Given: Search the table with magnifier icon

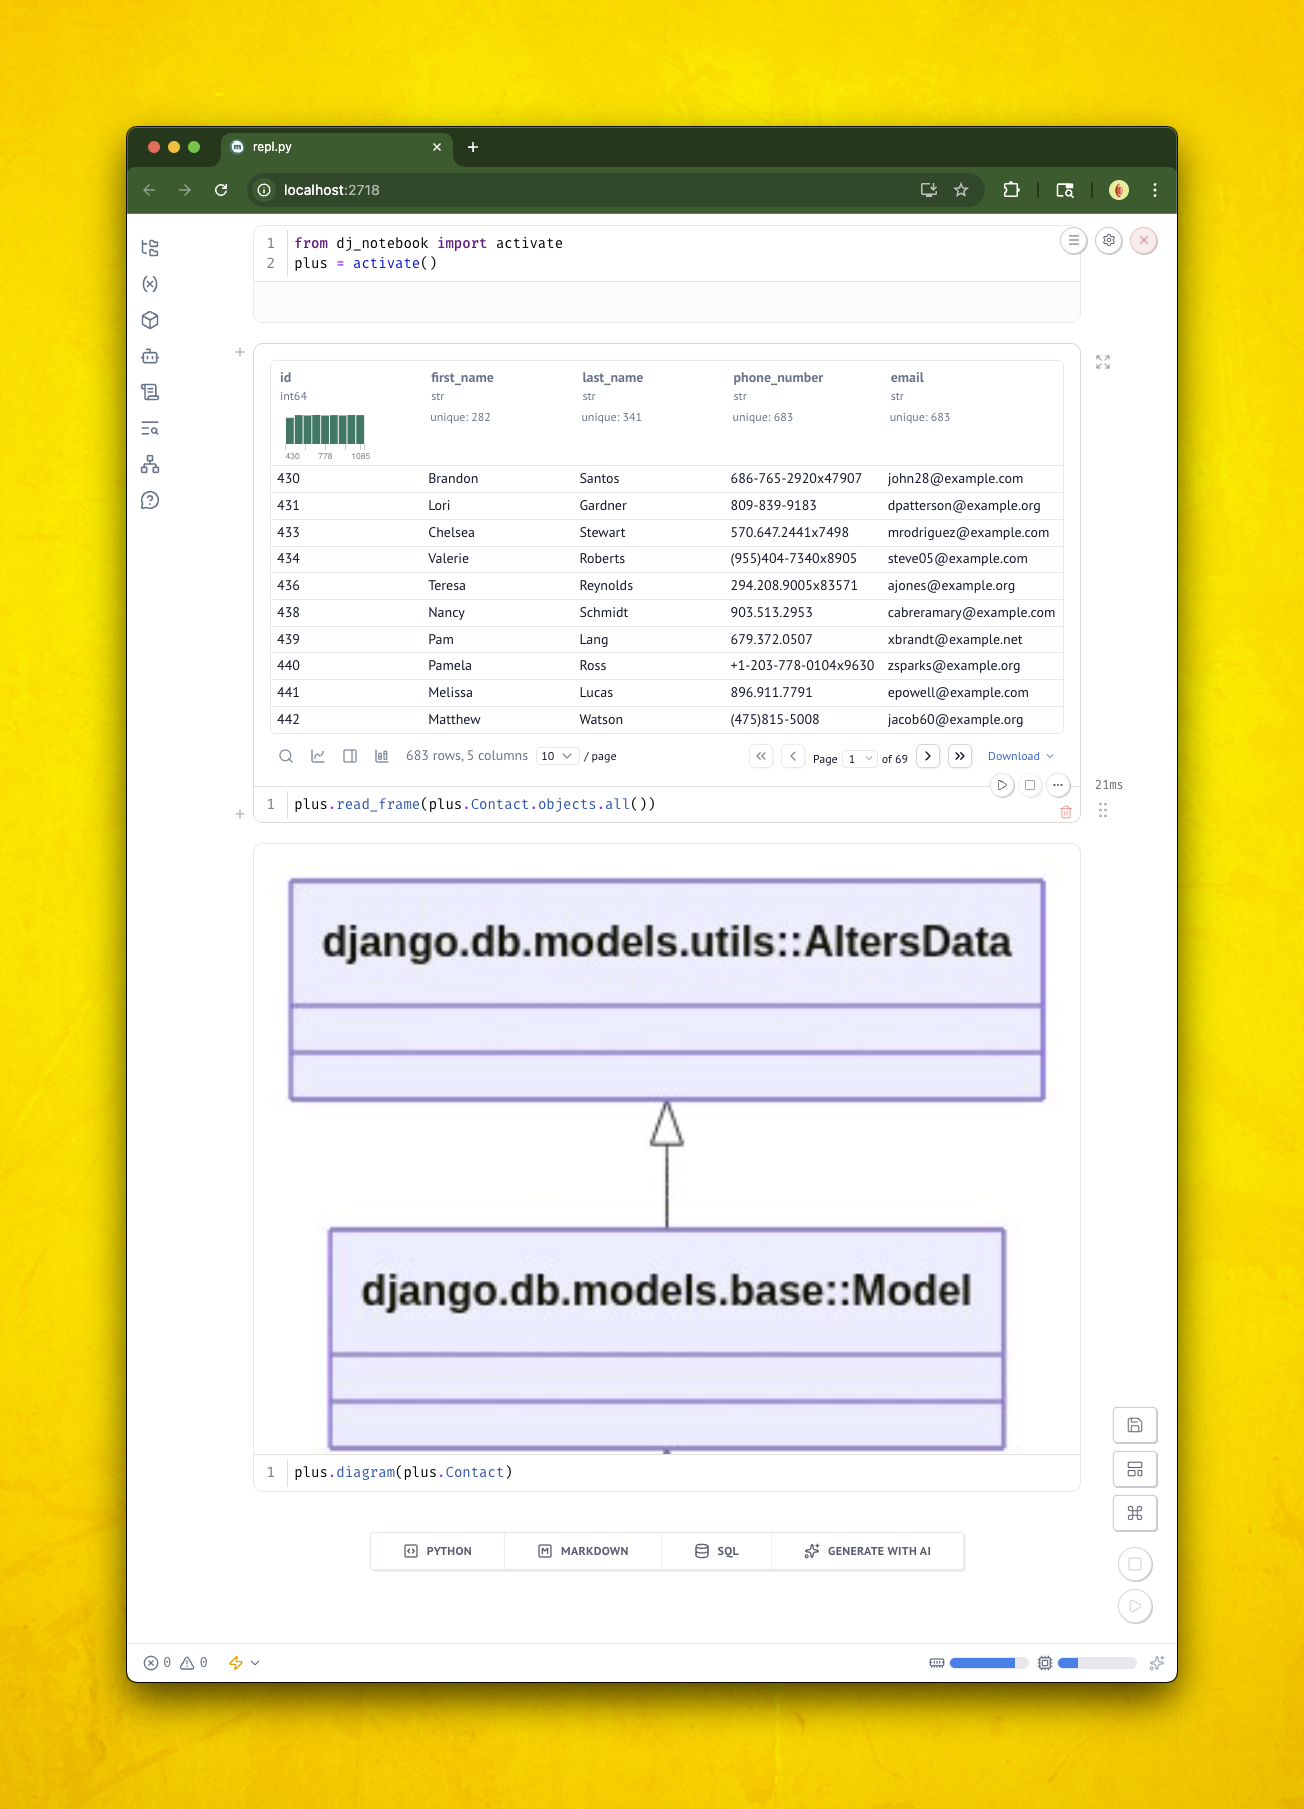Looking at the screenshot, I should point(286,756).
